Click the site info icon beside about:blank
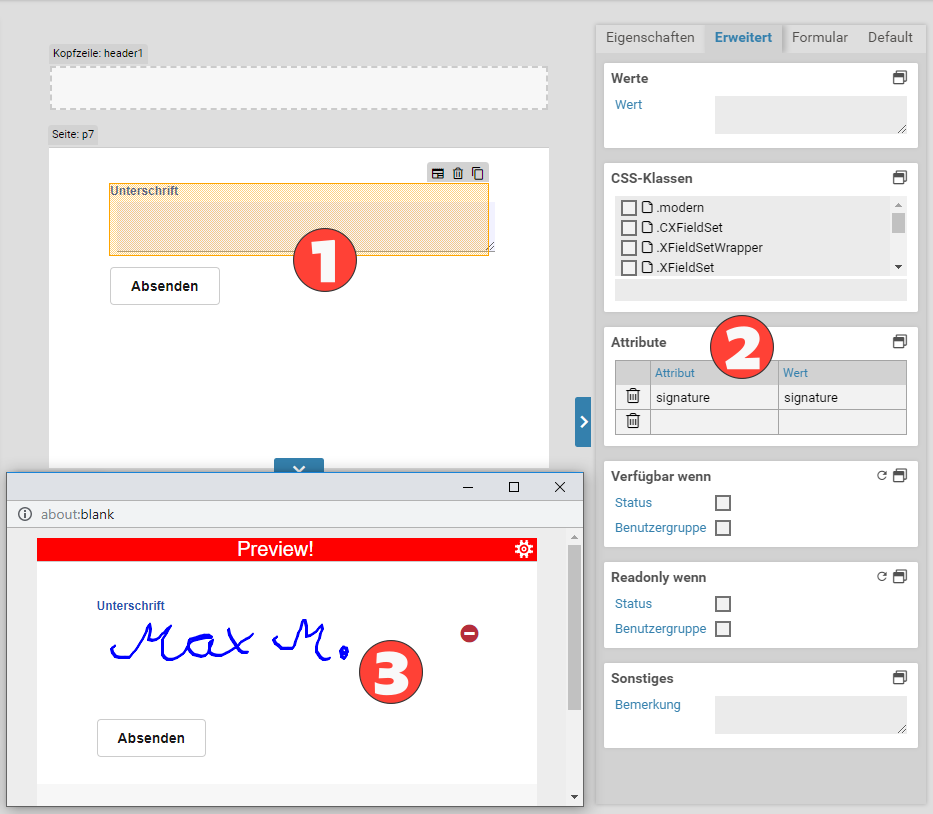Viewport: 933px width, 814px height. [x=25, y=514]
